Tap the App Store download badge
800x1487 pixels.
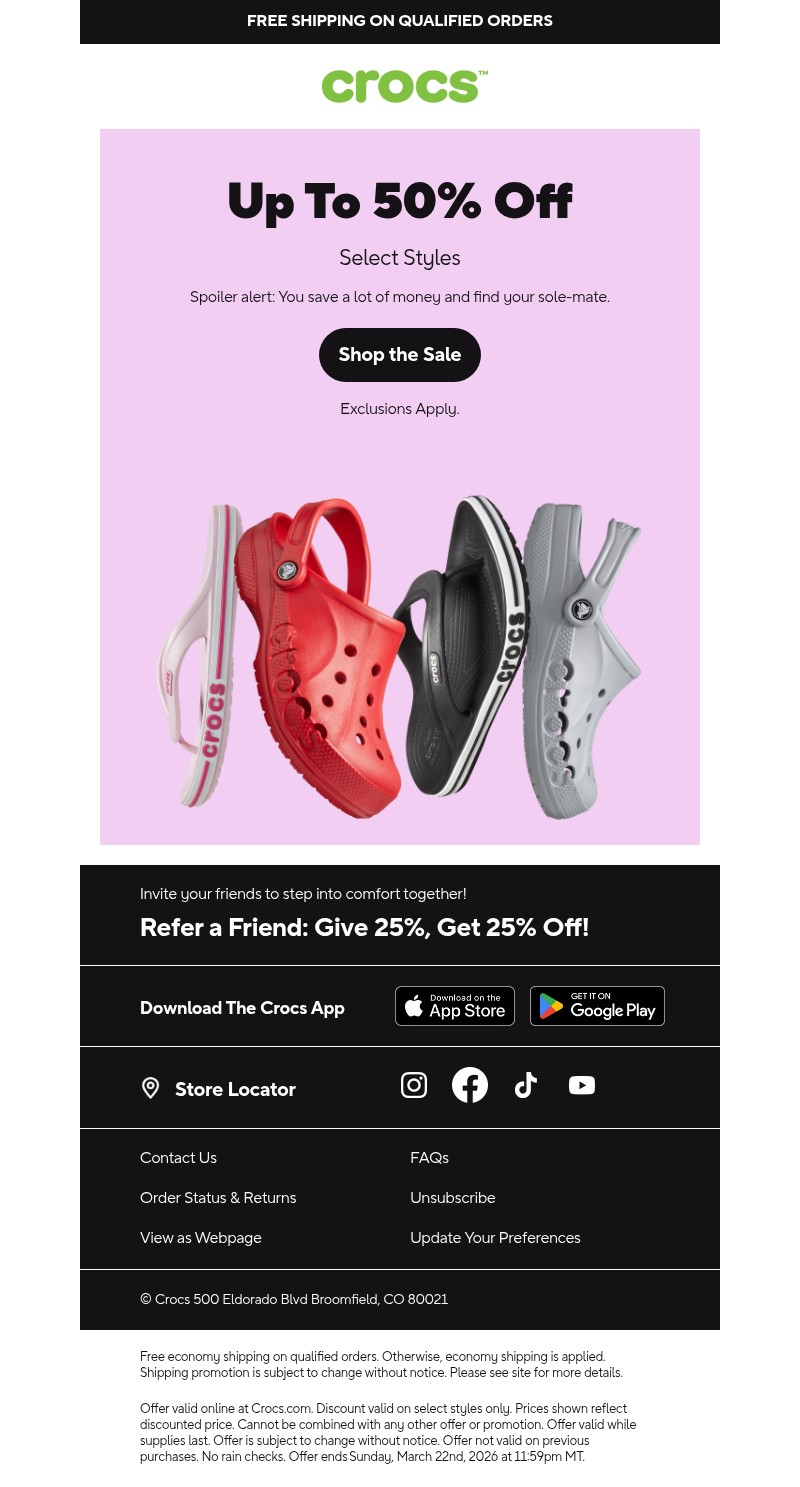455,1006
